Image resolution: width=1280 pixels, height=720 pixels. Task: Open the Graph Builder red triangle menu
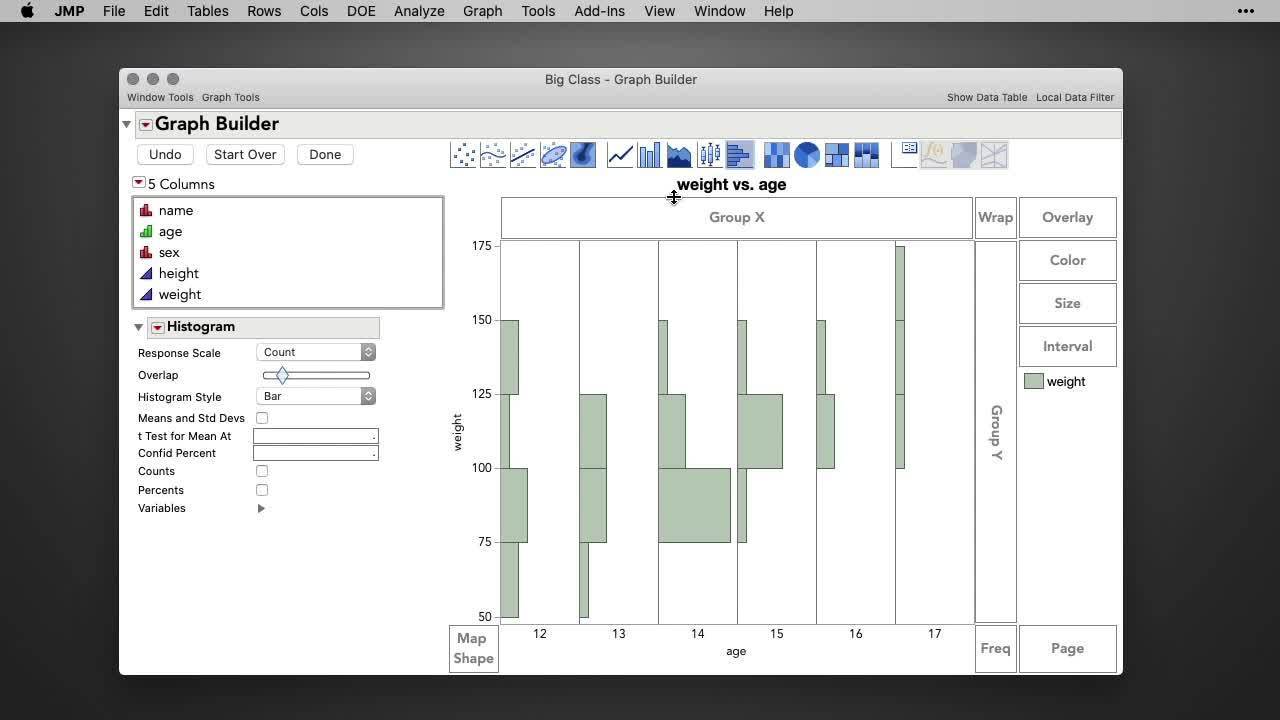146,125
